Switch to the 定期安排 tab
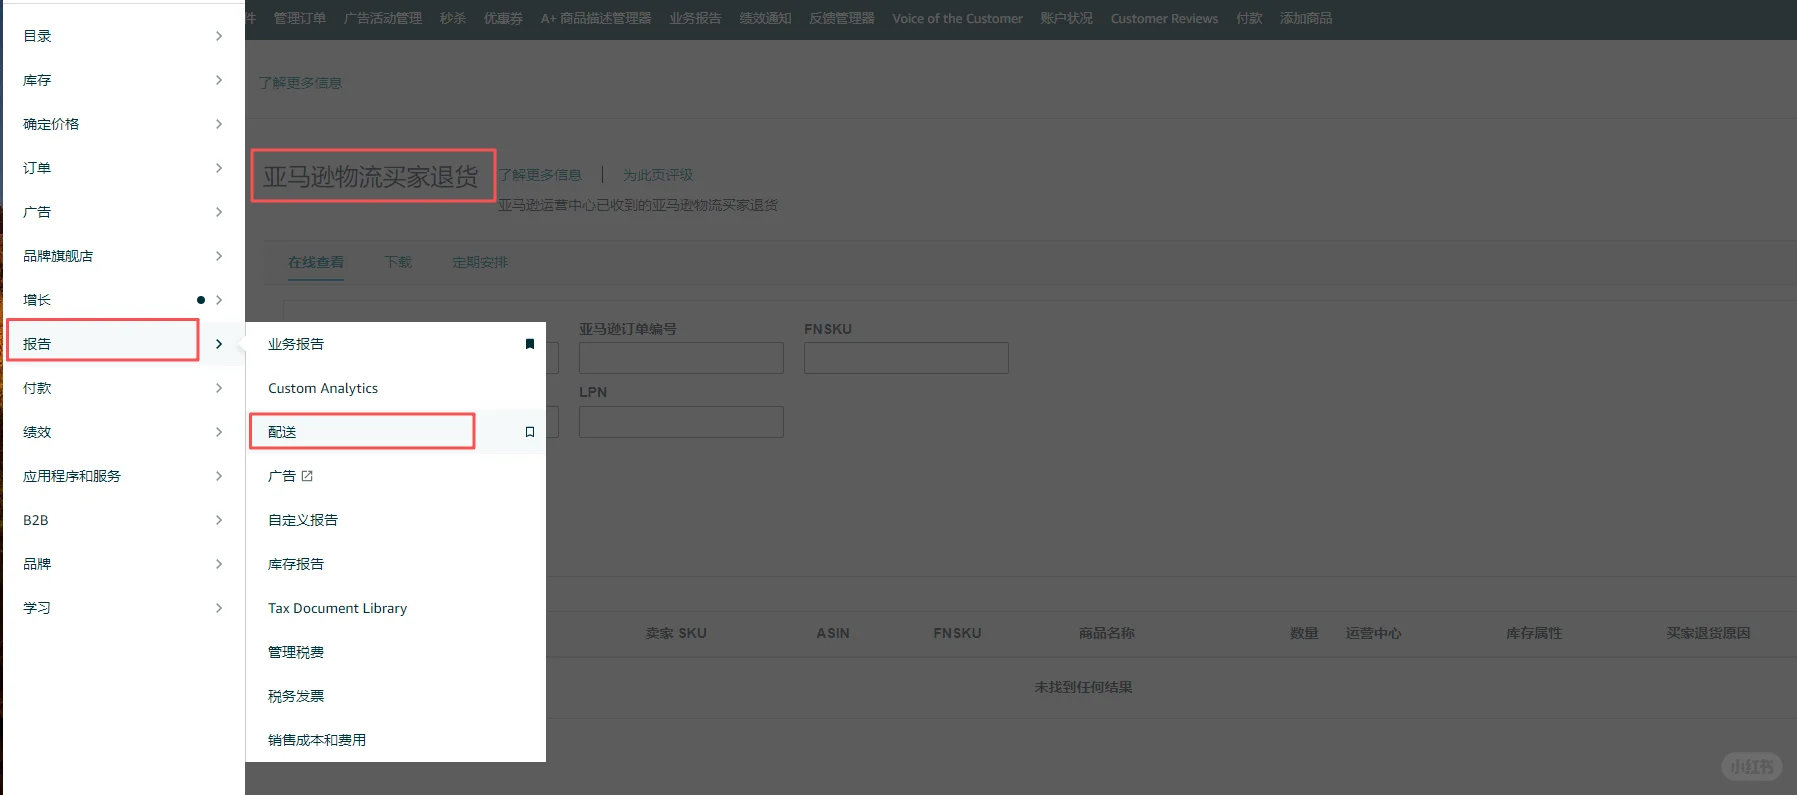This screenshot has width=1797, height=795. point(480,262)
